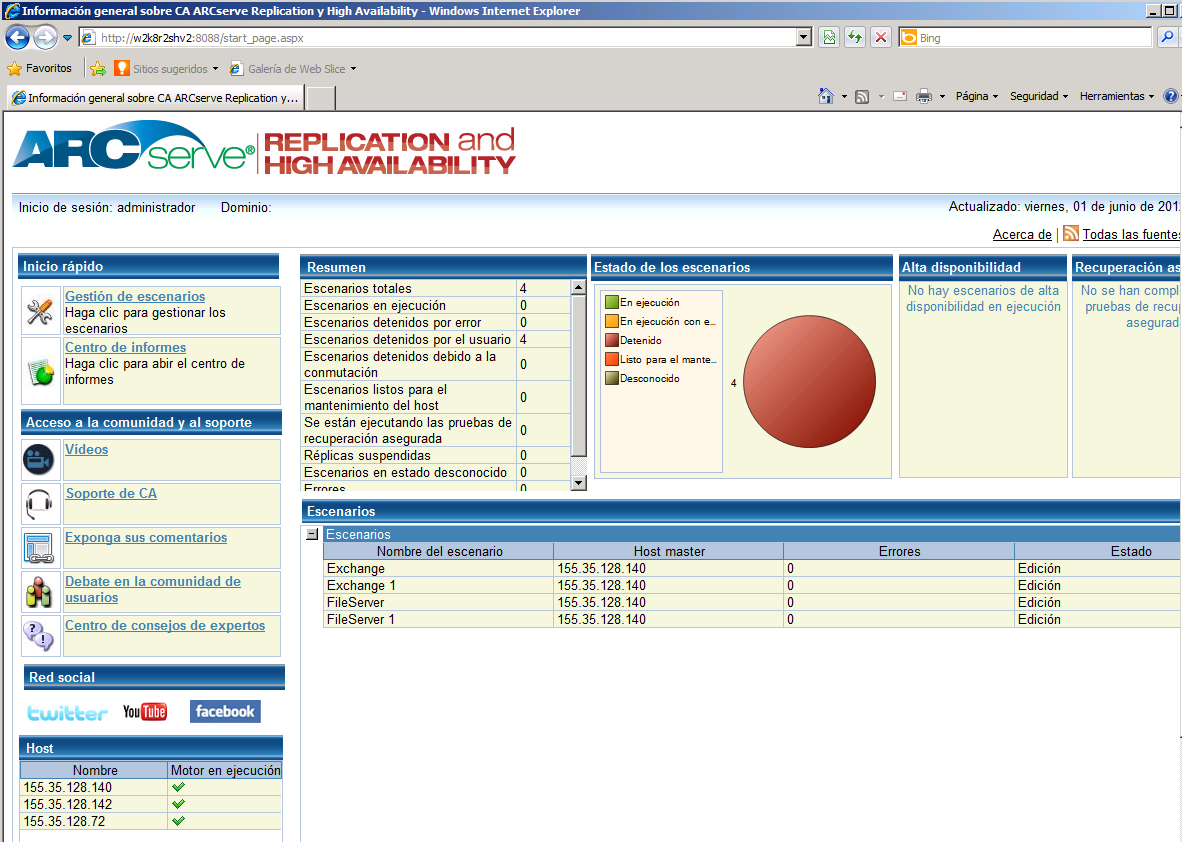Viewport: 1182px width, 842px height.
Task: Click the report center icon
Action: coord(39,371)
